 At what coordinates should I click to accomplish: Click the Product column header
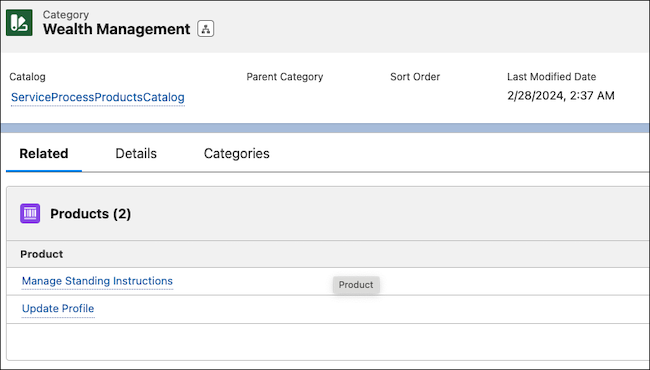click(41, 254)
